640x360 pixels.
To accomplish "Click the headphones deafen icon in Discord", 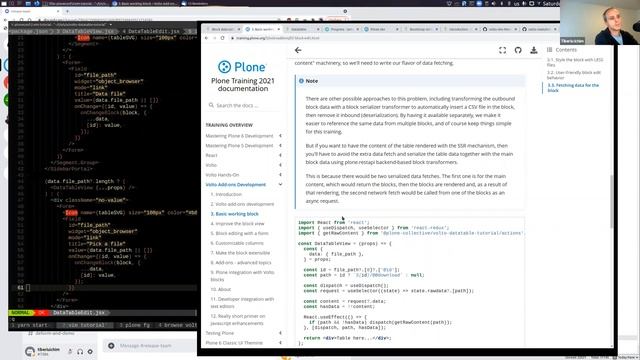I will coord(80,351).
